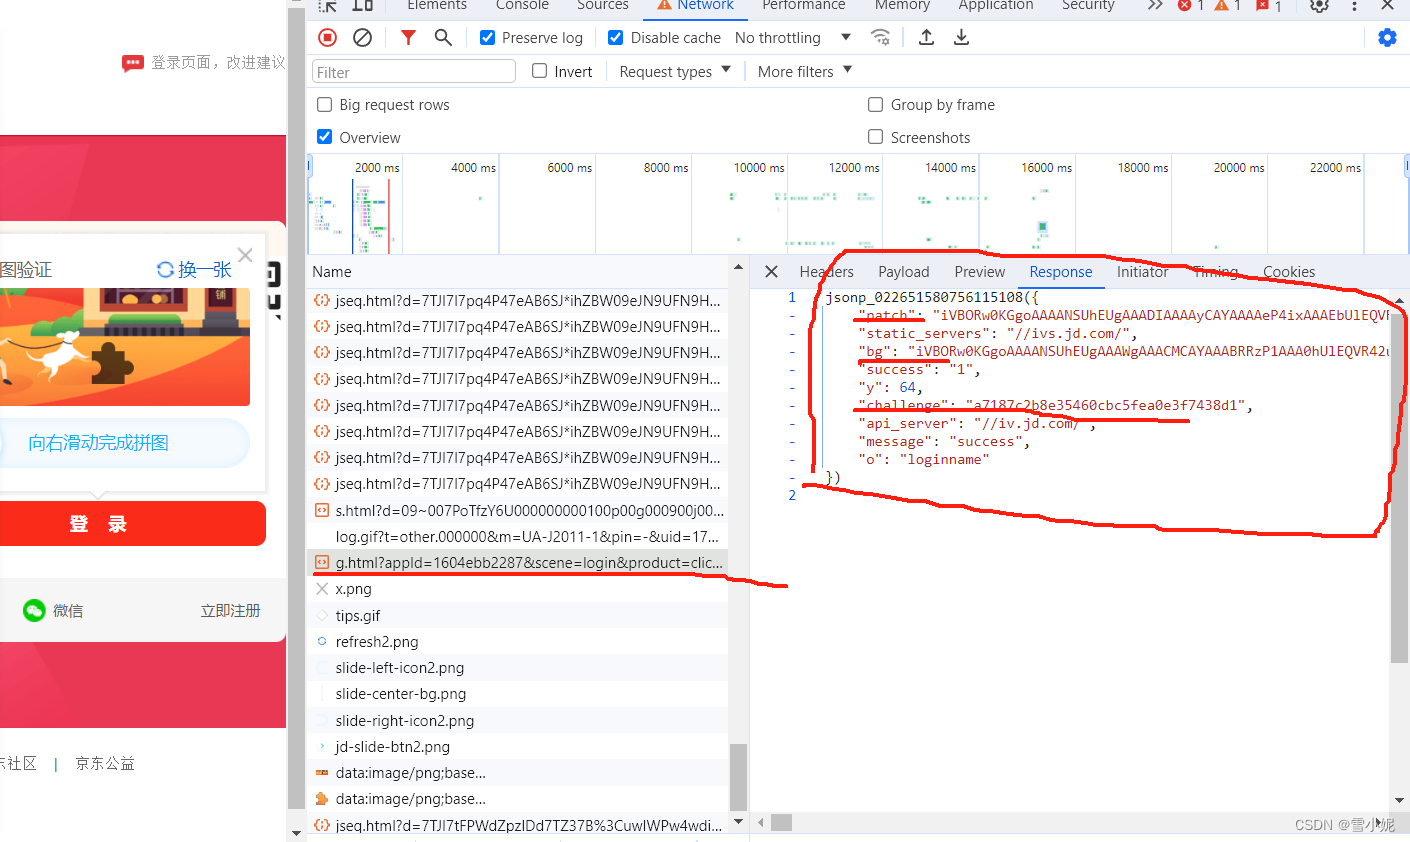Enable Big request rows
Viewport: 1410px width, 842px height.
coord(324,104)
